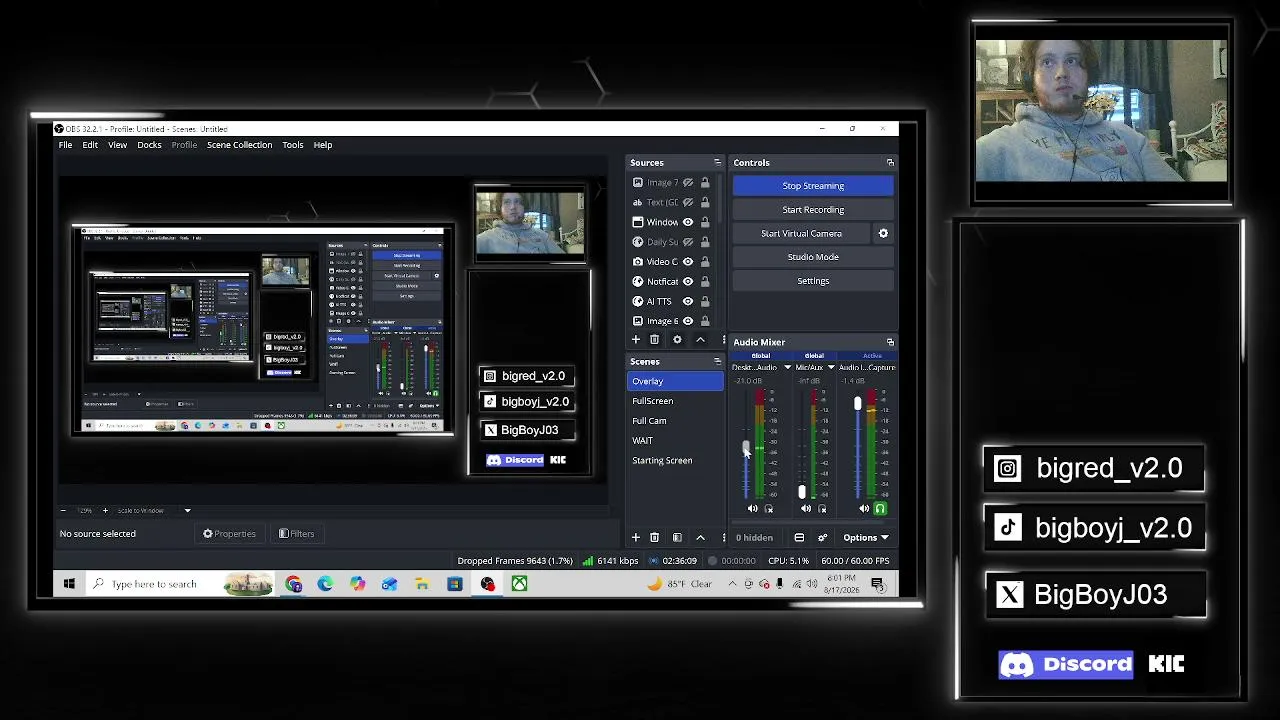Open the Tools menu
The height and width of the screenshot is (720, 1280).
click(x=293, y=145)
